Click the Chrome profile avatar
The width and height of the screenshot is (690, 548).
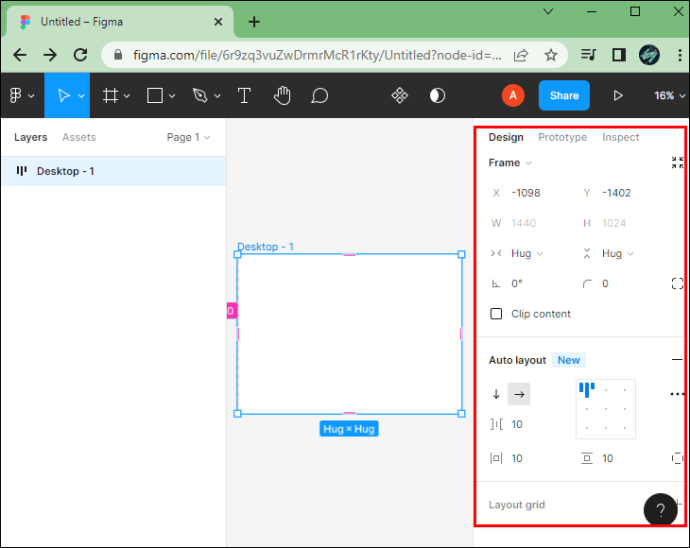click(x=649, y=55)
